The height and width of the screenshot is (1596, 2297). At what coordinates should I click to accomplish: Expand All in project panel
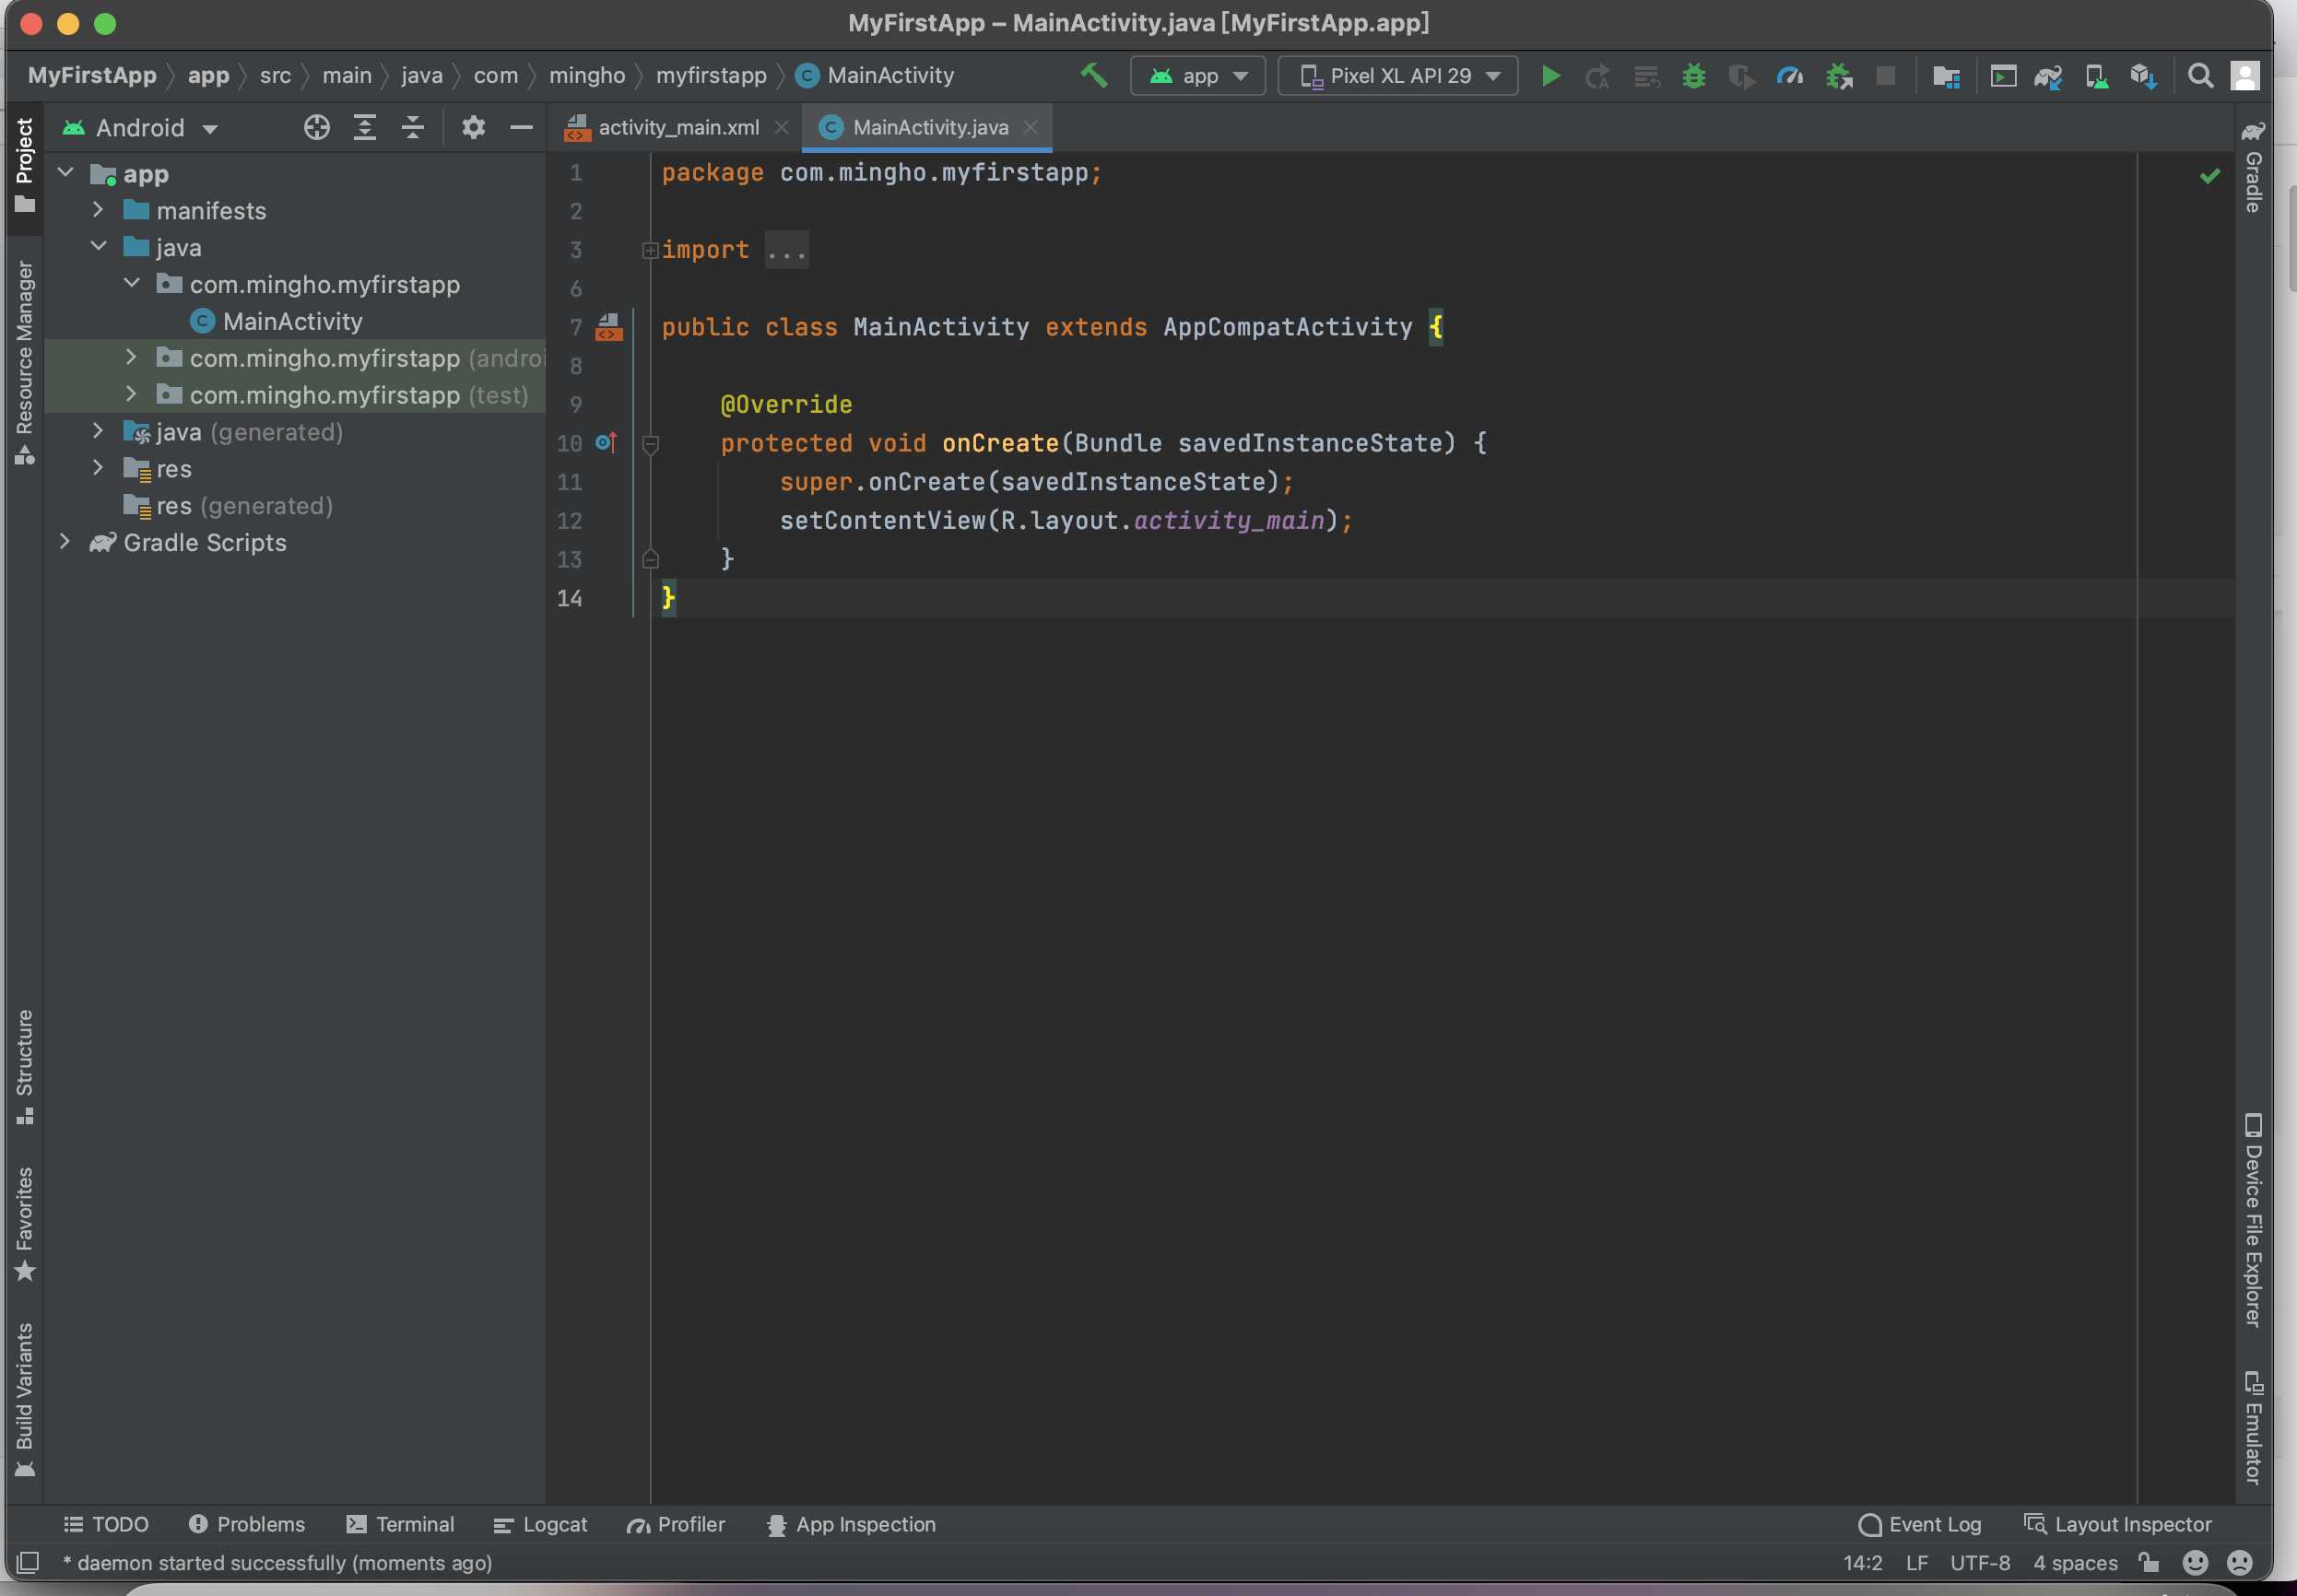(365, 128)
